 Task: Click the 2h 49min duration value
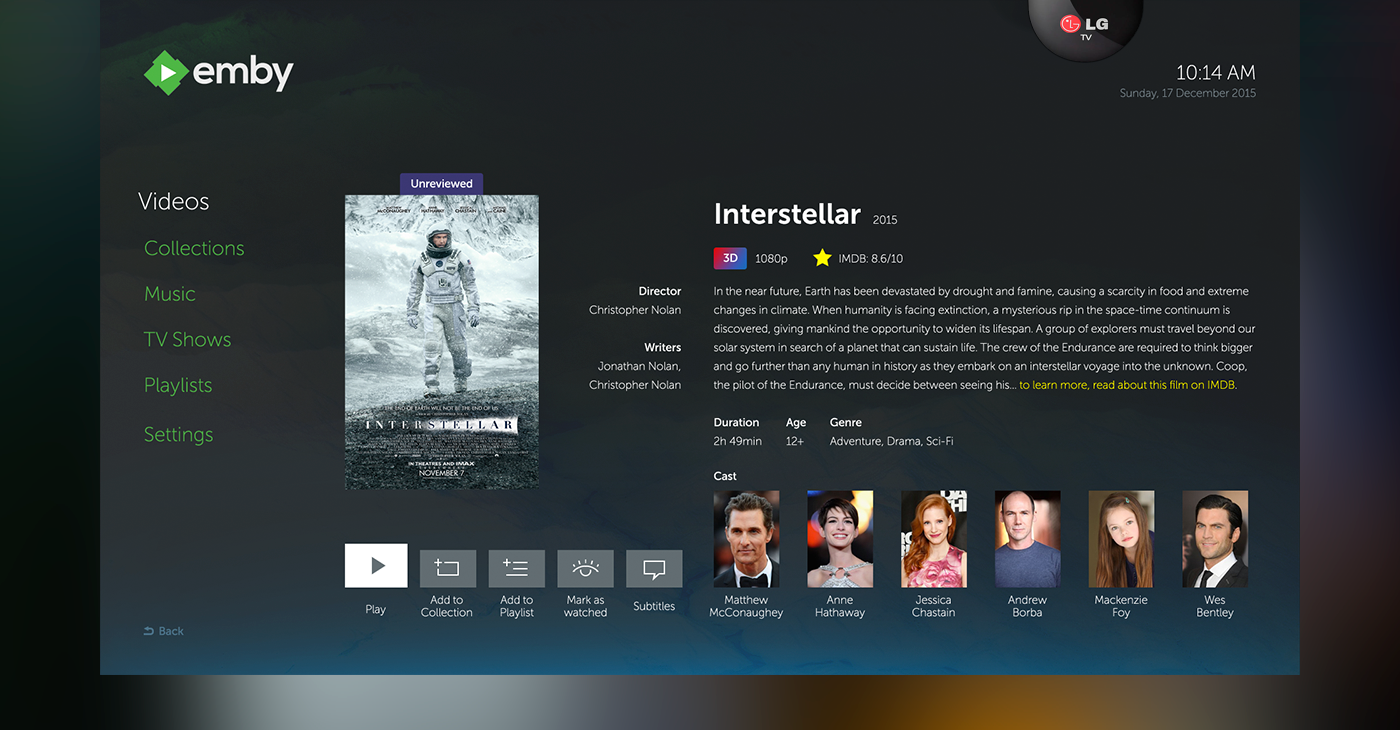738,441
